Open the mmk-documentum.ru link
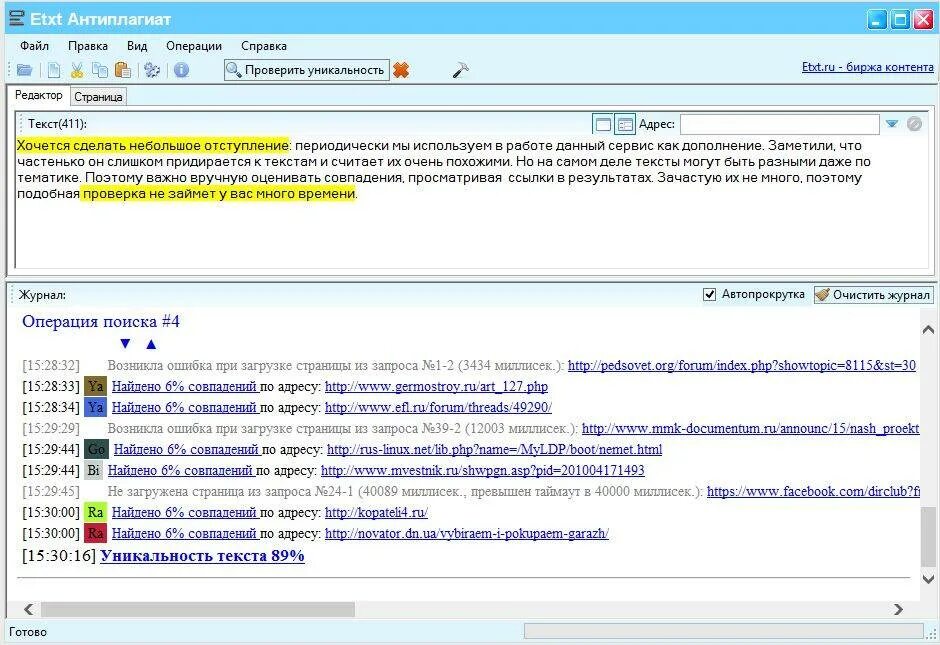940x645 pixels. pyautogui.click(x=750, y=428)
